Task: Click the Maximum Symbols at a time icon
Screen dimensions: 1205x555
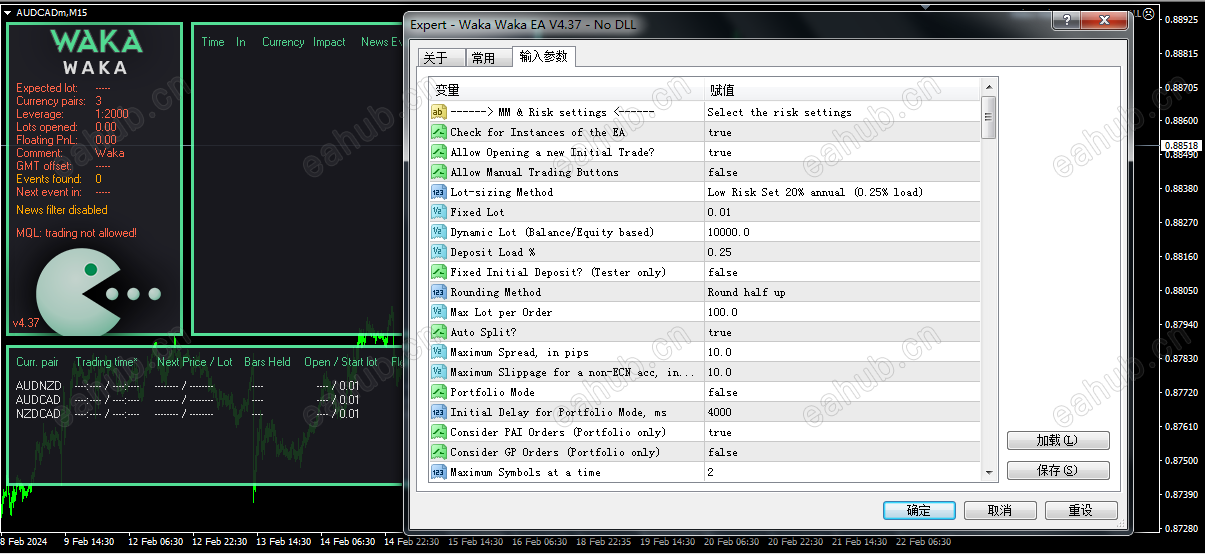Action: coord(438,472)
